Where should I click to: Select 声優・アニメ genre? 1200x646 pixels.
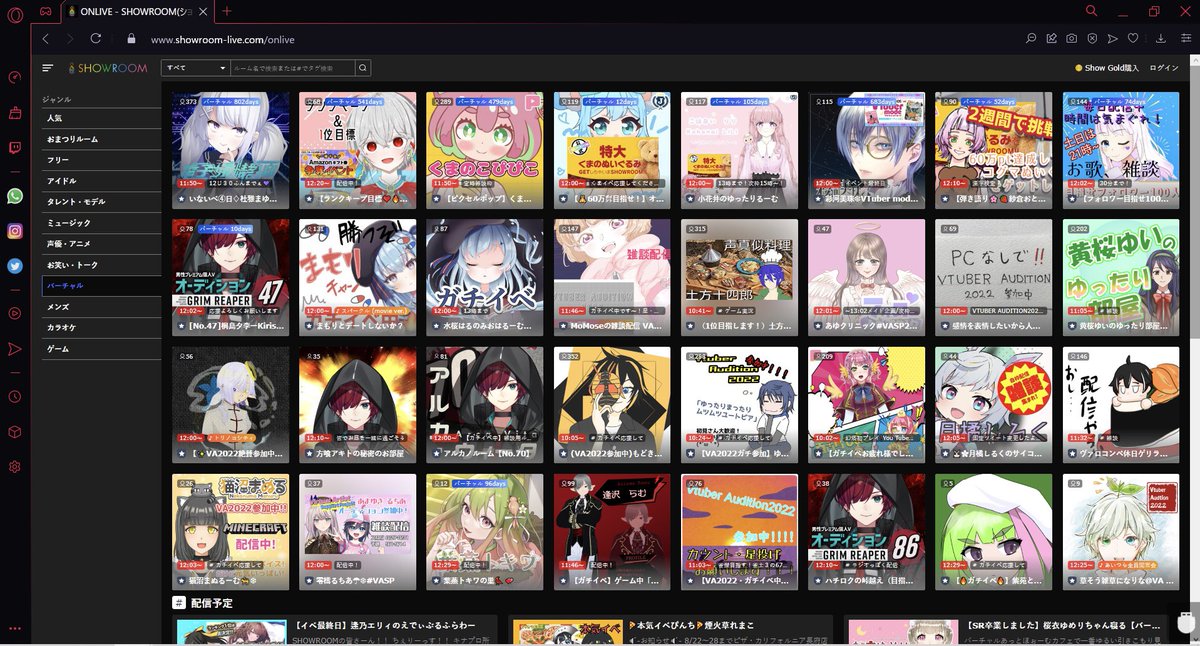101,244
